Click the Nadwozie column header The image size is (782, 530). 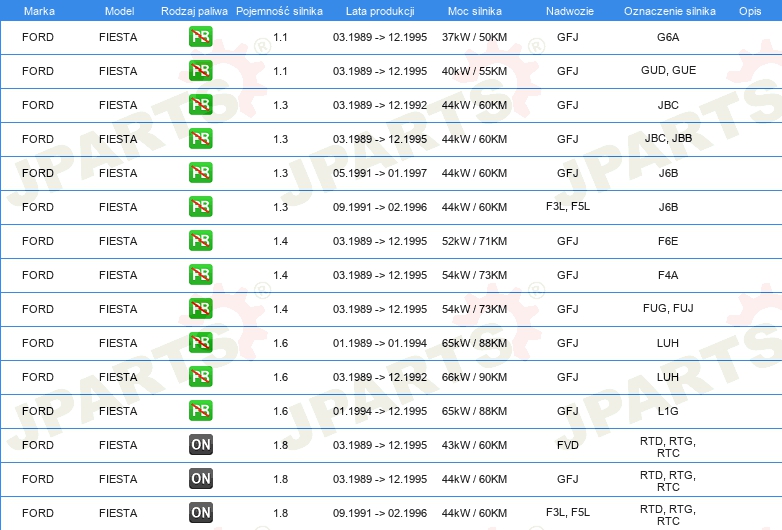click(570, 11)
